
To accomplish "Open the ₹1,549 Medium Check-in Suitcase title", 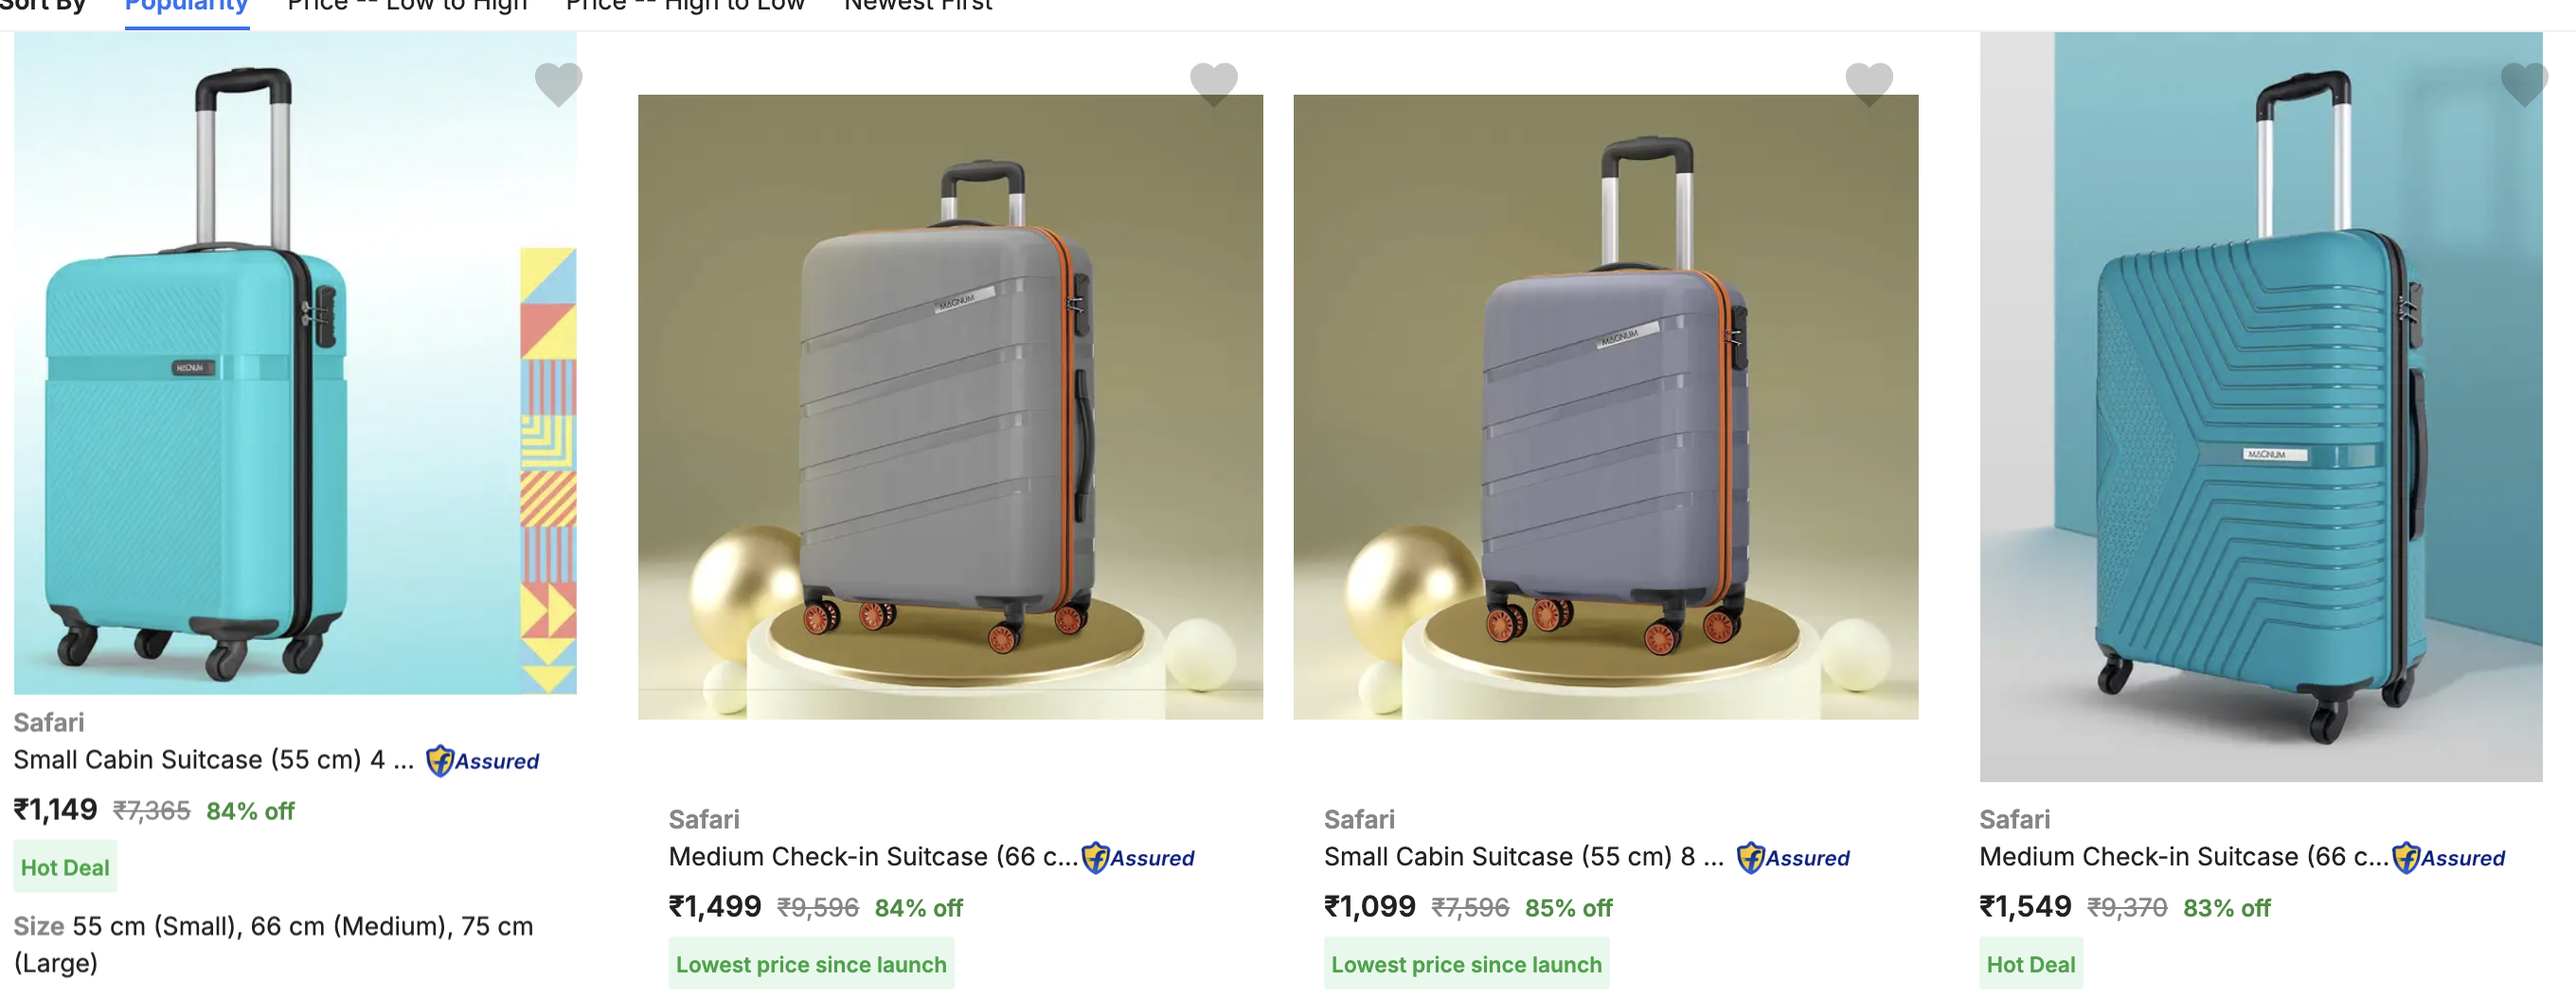I will pos(2183,857).
